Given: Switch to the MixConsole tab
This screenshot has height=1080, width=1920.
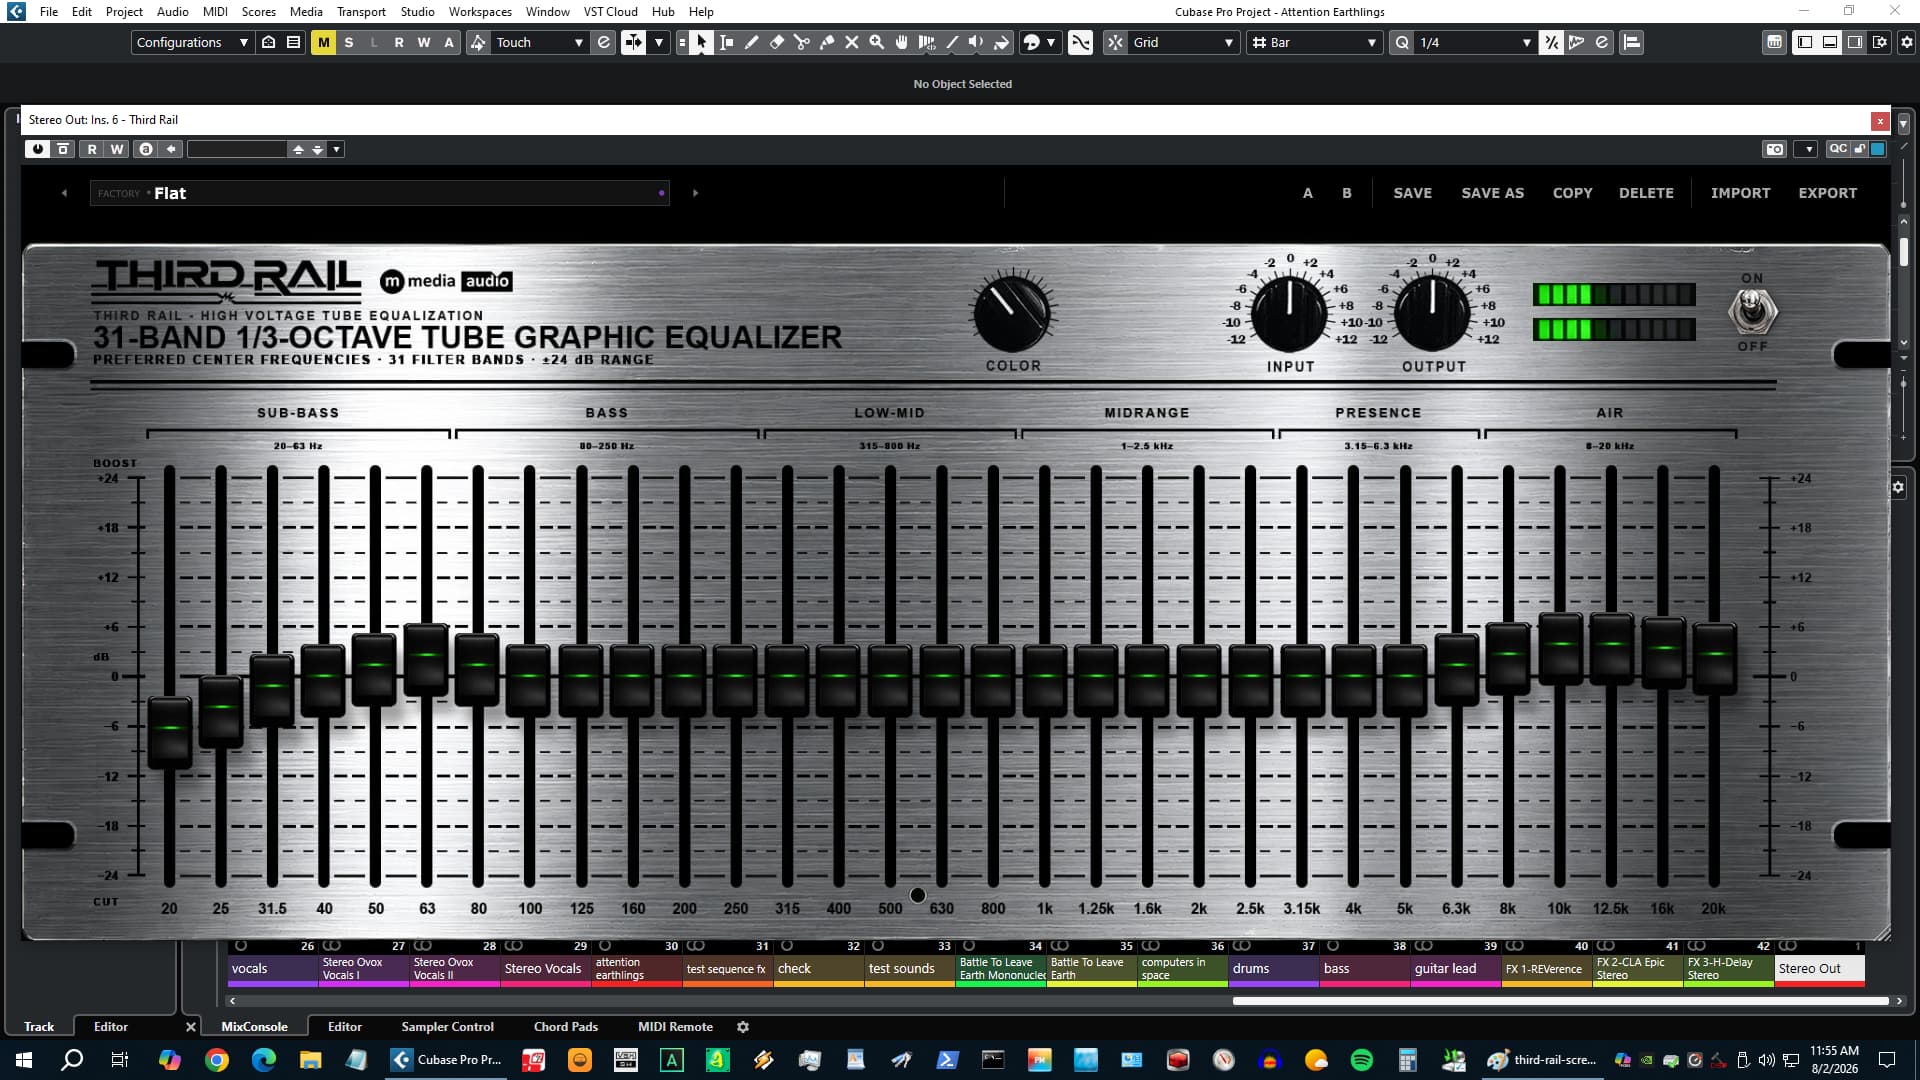Looking at the screenshot, I should (254, 1027).
